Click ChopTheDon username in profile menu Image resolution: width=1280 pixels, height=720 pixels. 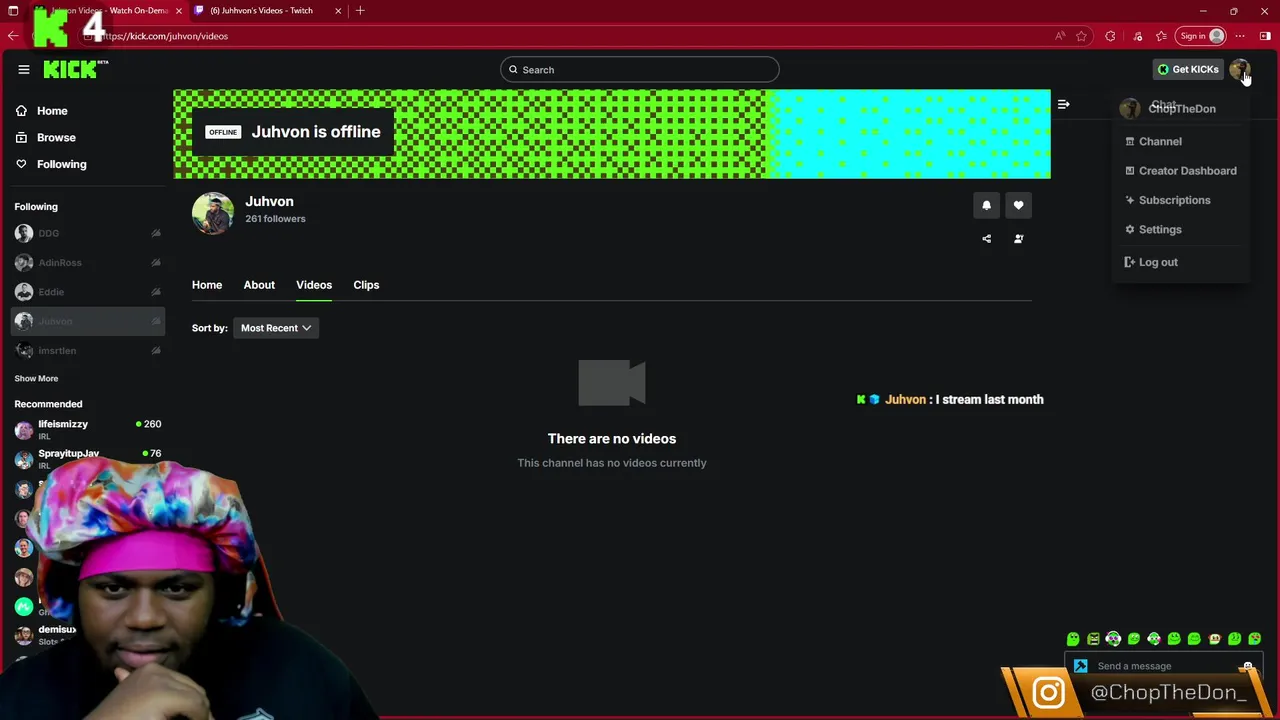click(x=1182, y=109)
